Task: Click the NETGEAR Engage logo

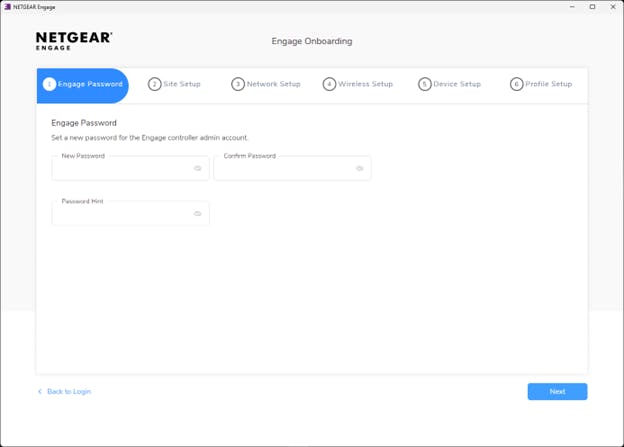Action: (74, 41)
